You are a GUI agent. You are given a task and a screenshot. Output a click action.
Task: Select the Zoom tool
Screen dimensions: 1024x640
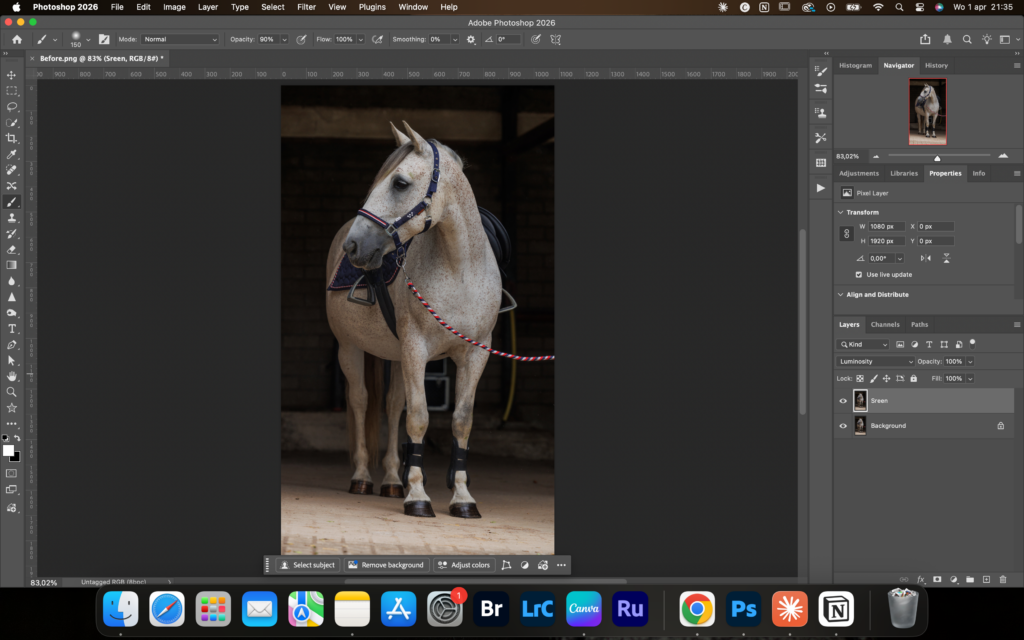pyautogui.click(x=12, y=392)
